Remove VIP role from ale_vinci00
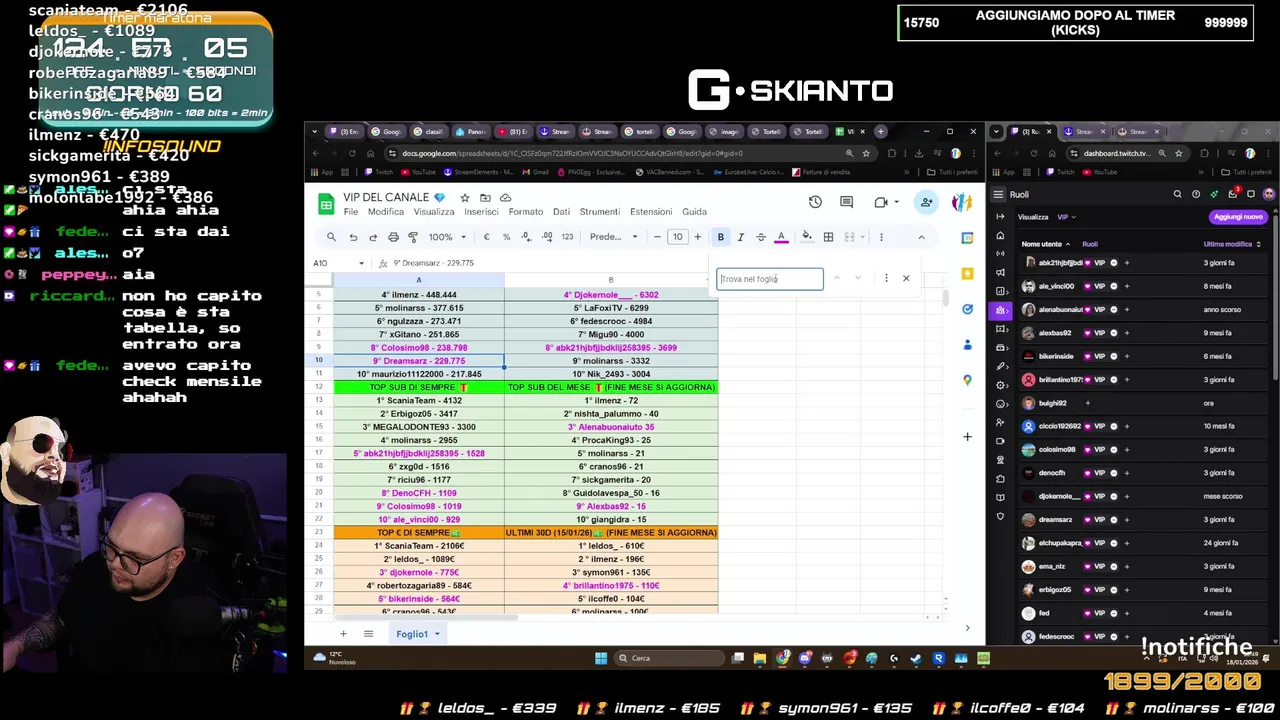 1114,286
